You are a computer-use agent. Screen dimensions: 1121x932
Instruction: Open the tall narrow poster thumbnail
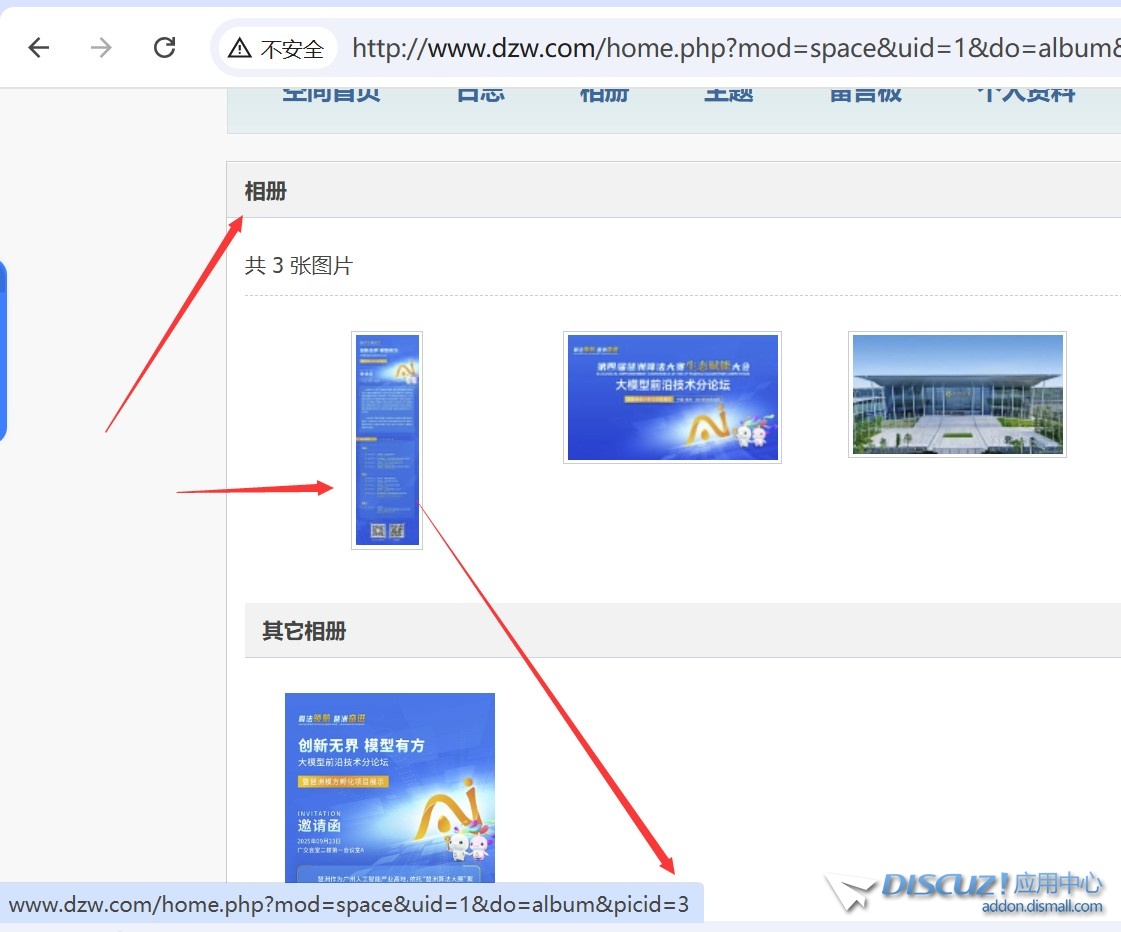click(x=387, y=440)
